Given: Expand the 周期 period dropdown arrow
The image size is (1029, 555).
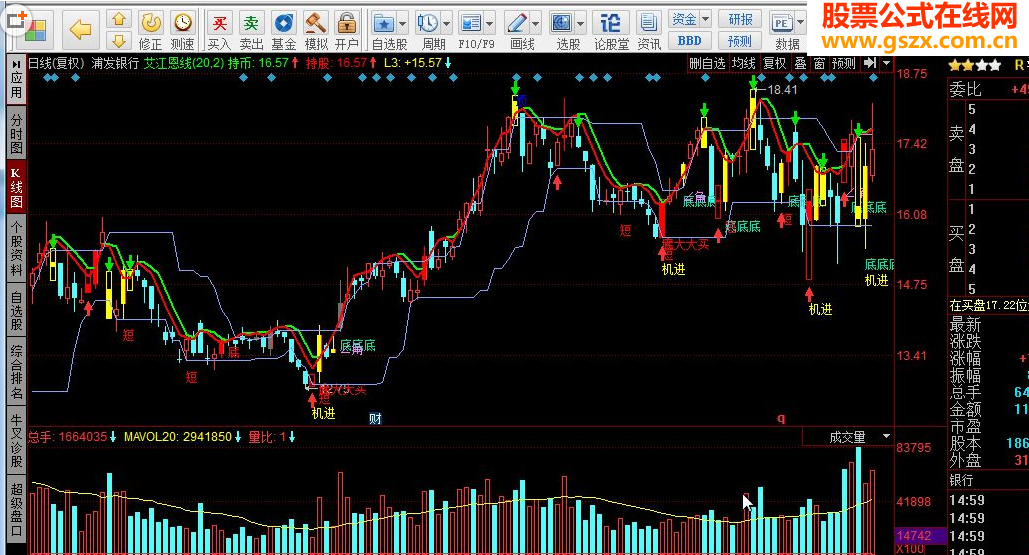Looking at the screenshot, I should [x=446, y=24].
